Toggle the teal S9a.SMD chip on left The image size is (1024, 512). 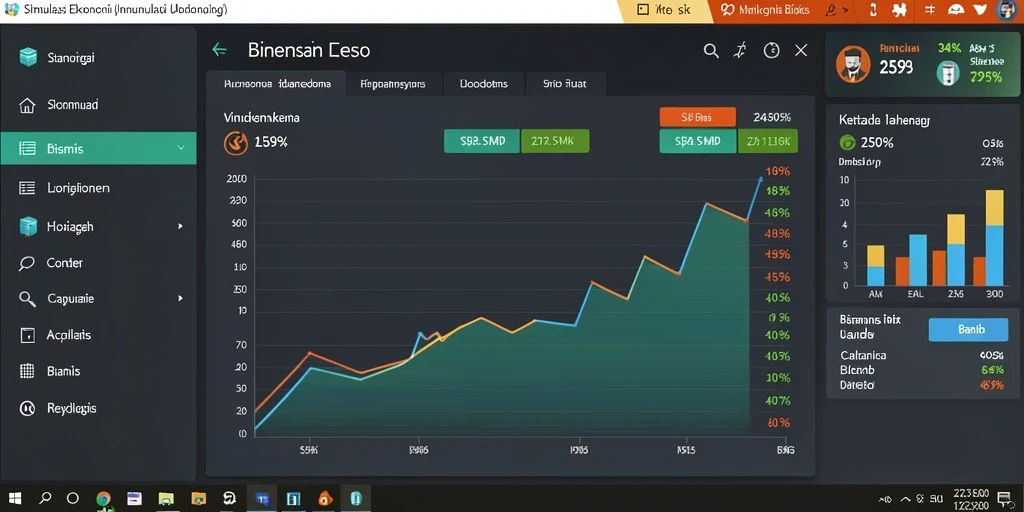pyautogui.click(x=482, y=141)
